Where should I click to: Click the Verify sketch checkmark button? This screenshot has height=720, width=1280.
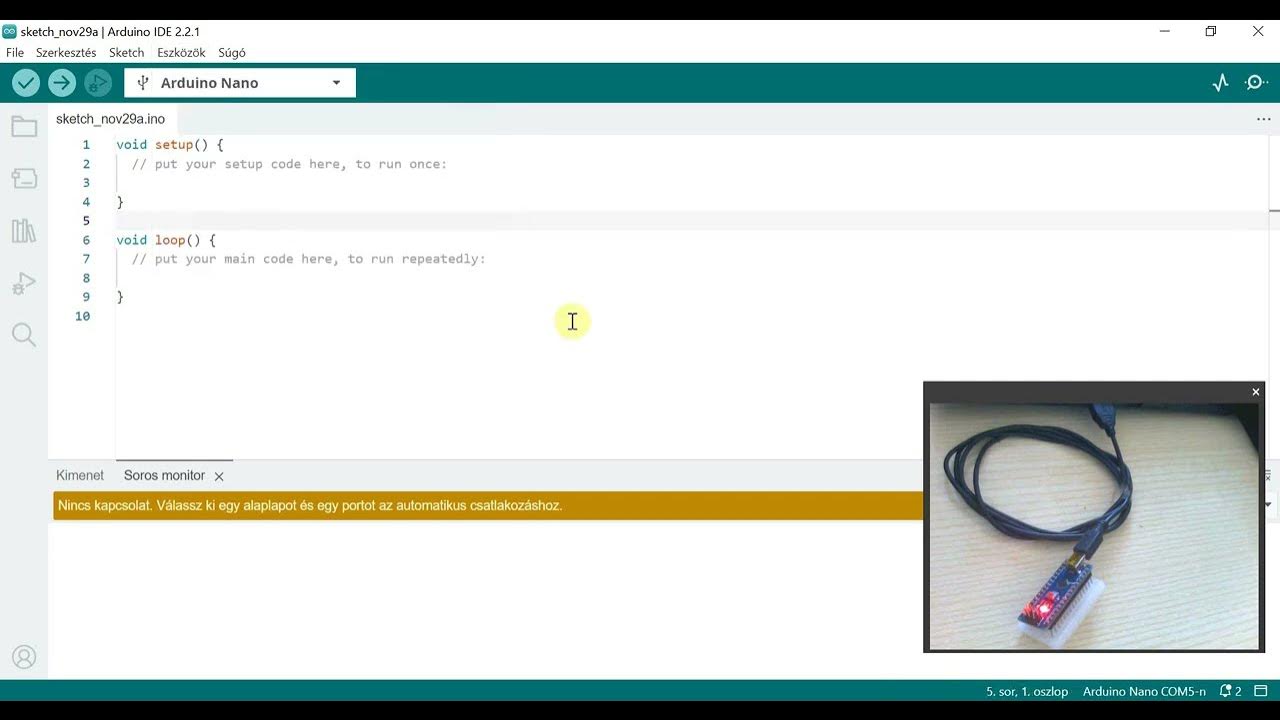pyautogui.click(x=26, y=83)
